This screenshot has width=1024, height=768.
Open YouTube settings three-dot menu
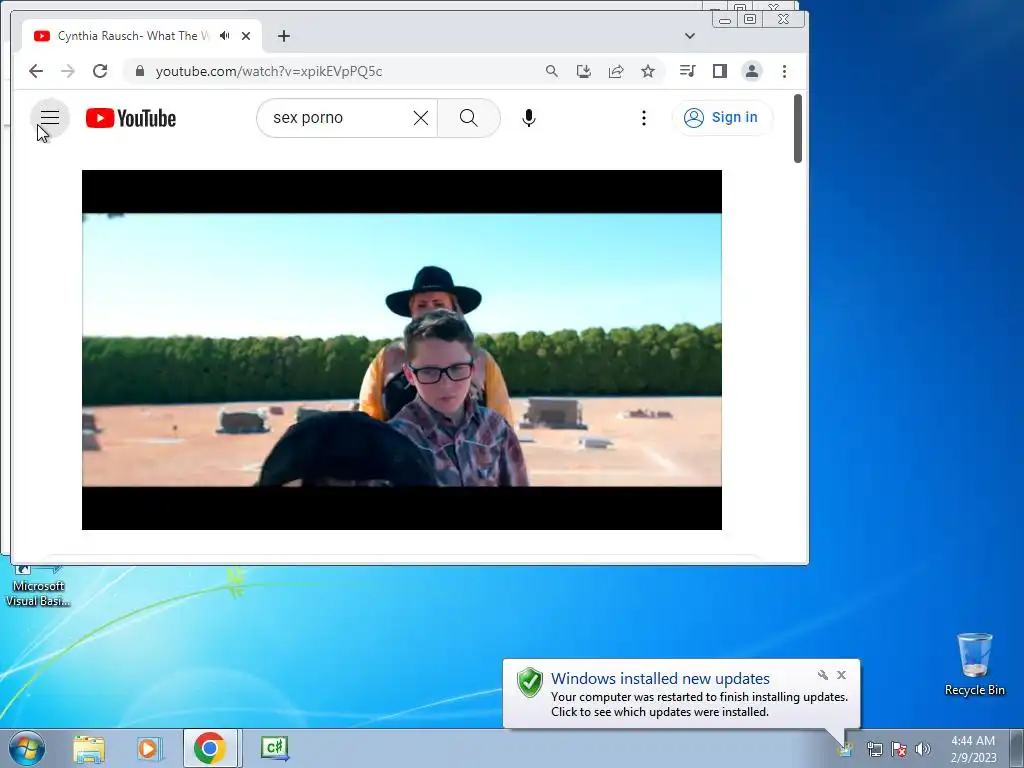point(644,118)
